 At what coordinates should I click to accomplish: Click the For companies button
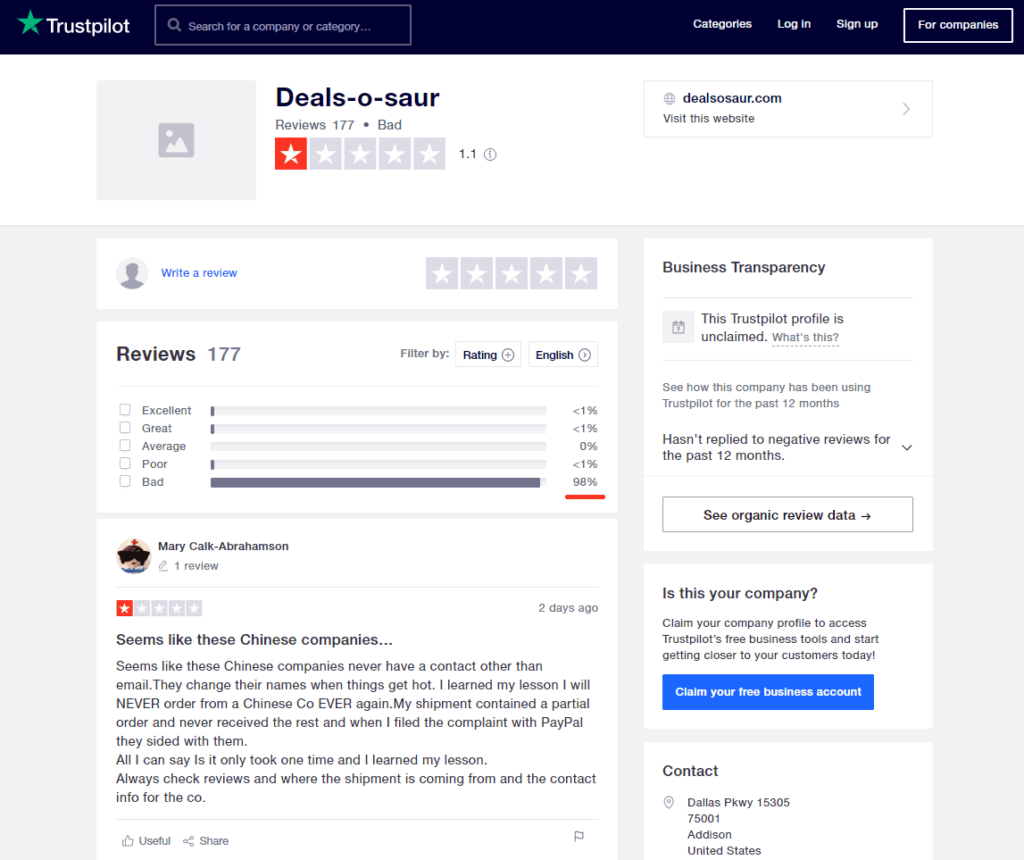tap(958, 25)
